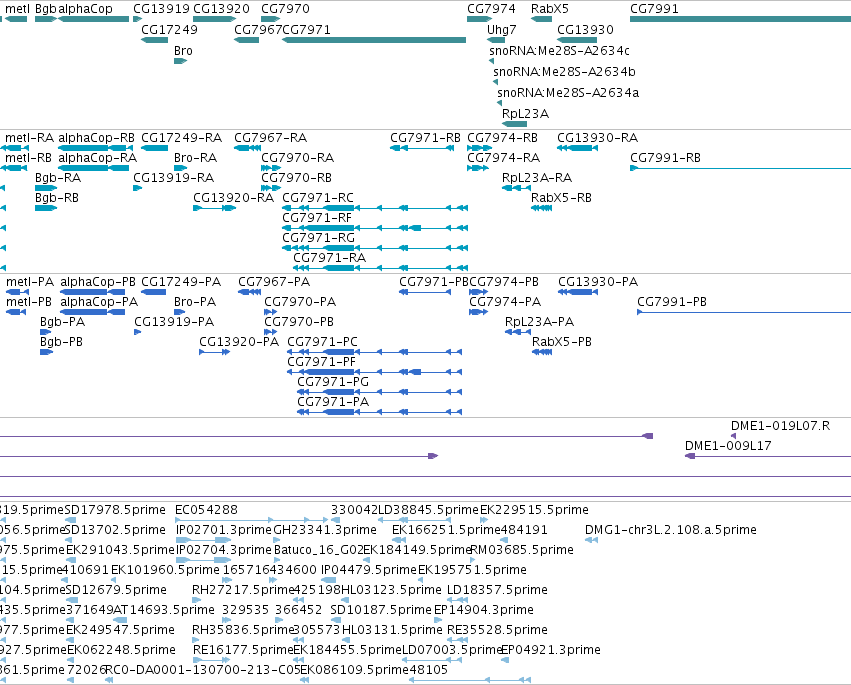The width and height of the screenshot is (851, 685).
Task: Click cDNA EP04921.3prime
Action: (550, 650)
